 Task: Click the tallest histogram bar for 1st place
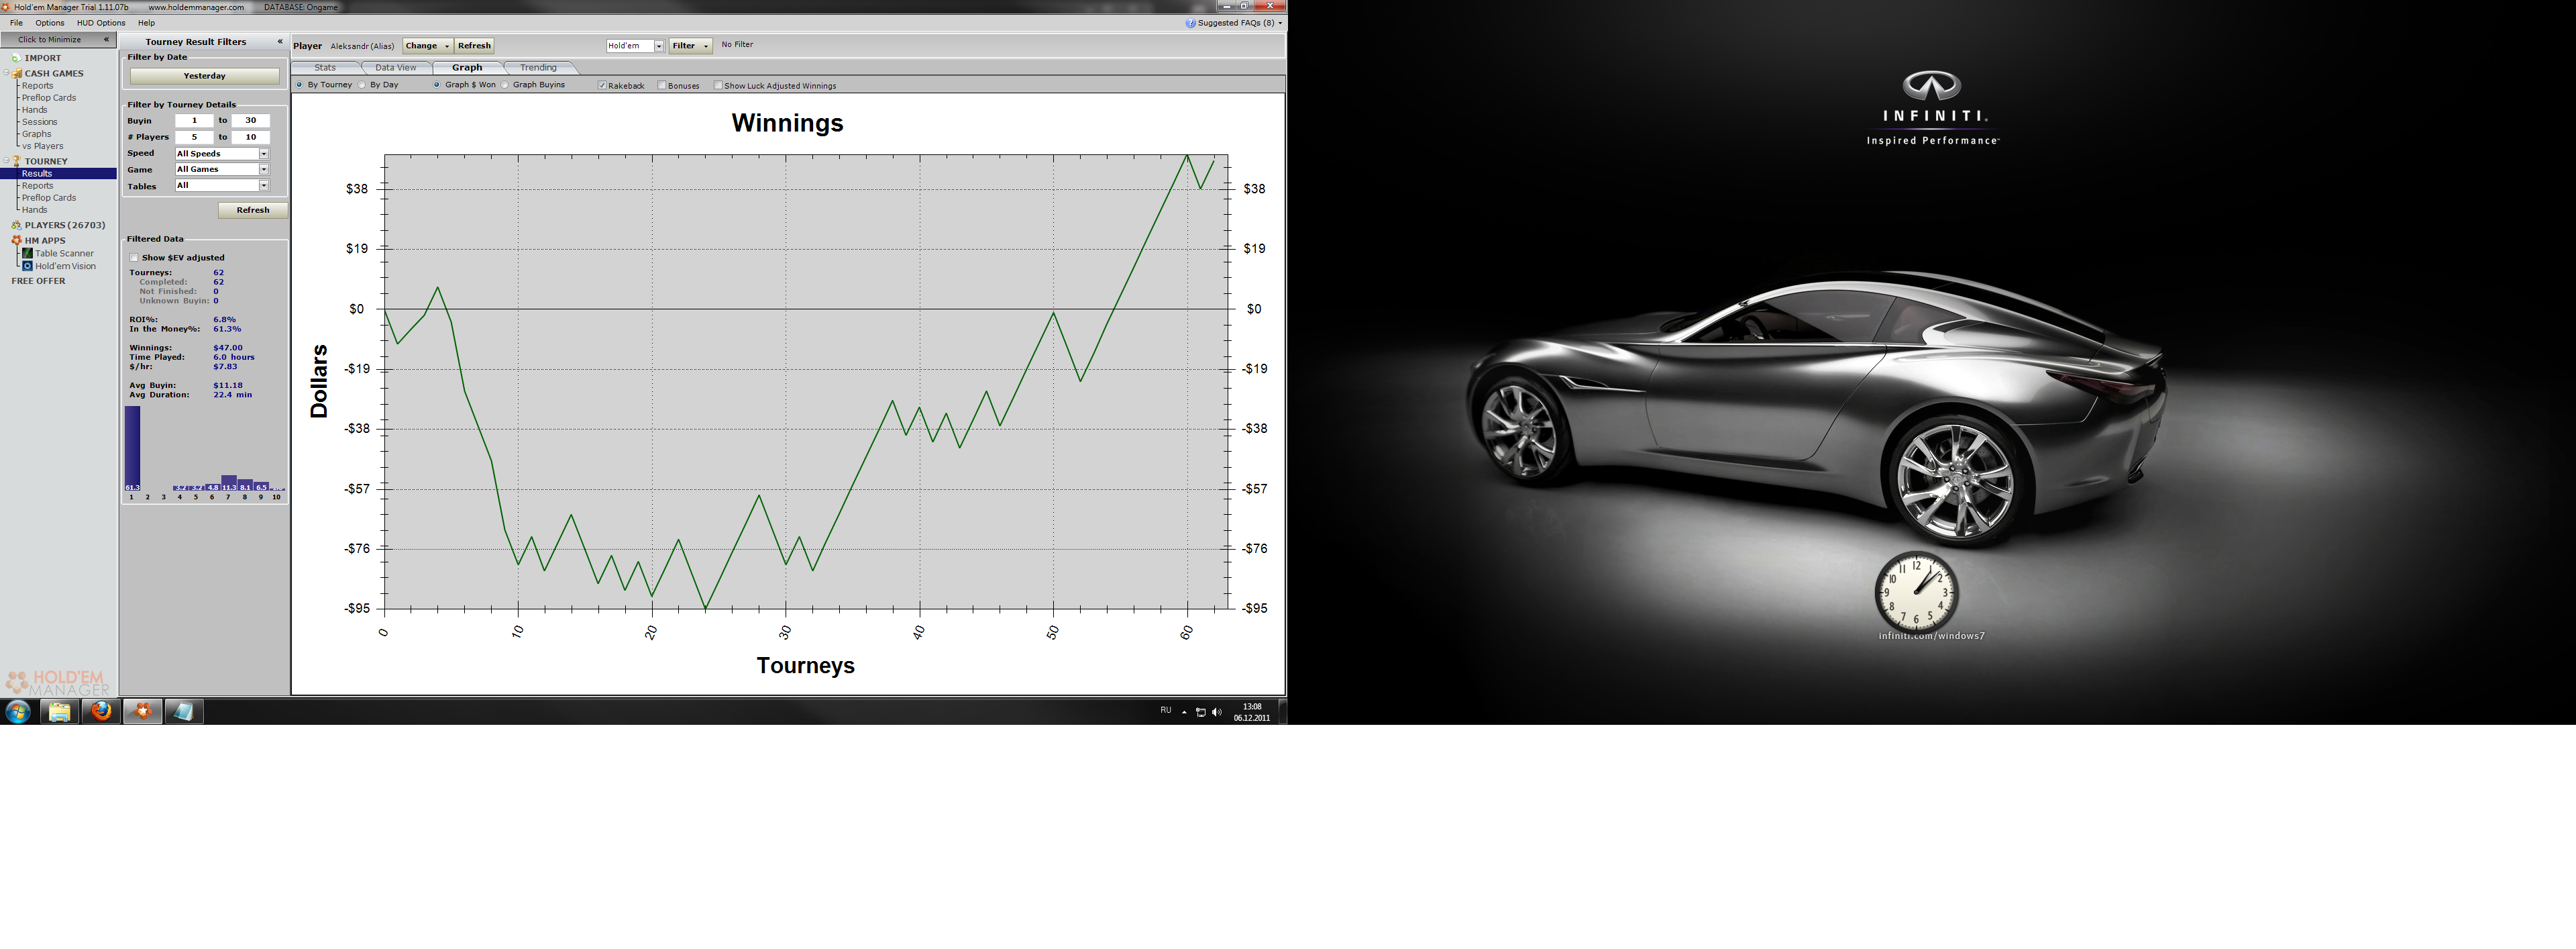(x=132, y=447)
